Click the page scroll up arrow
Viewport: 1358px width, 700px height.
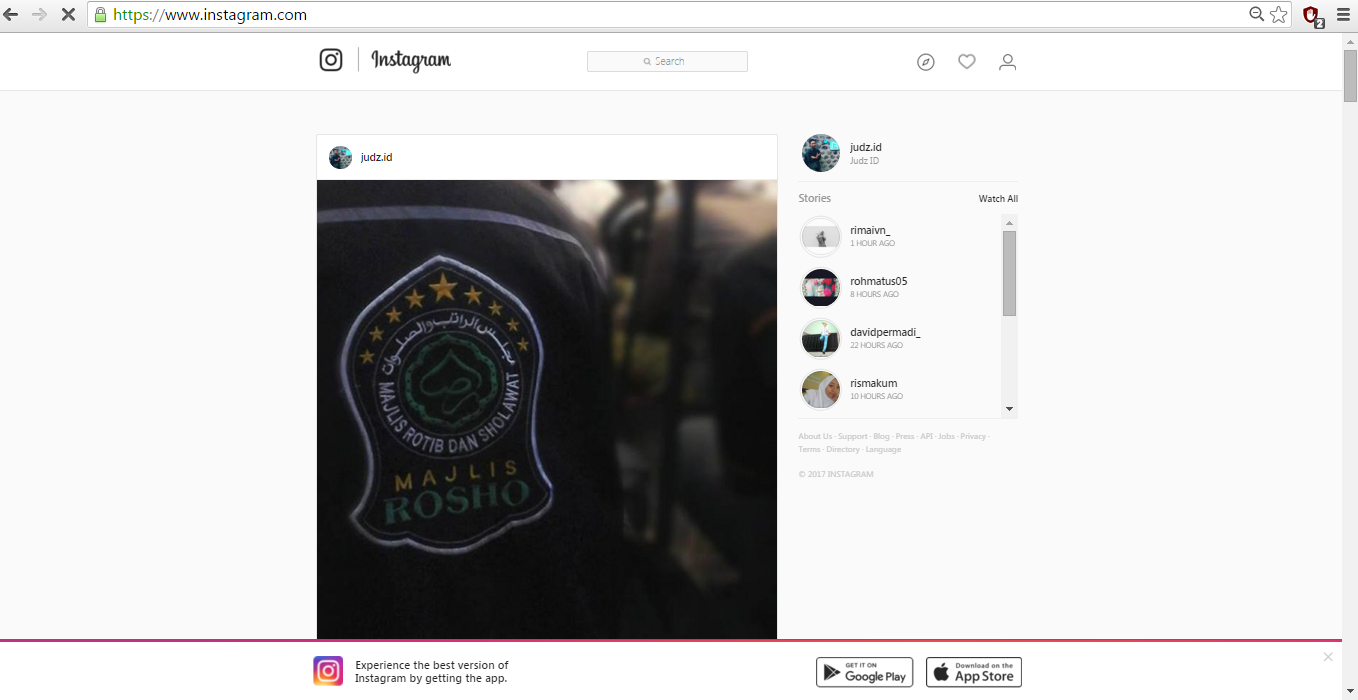pyautogui.click(x=1350, y=41)
